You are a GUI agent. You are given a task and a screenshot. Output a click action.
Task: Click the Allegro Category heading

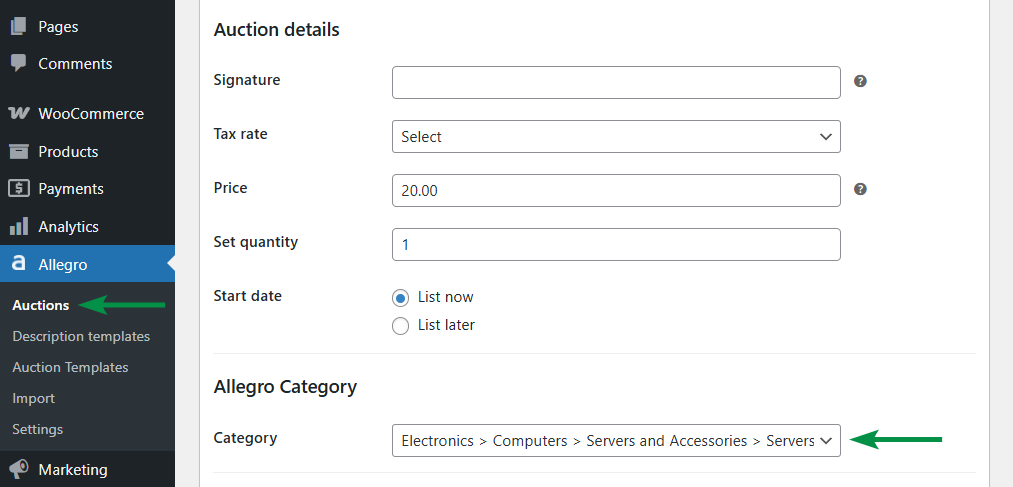tap(285, 387)
